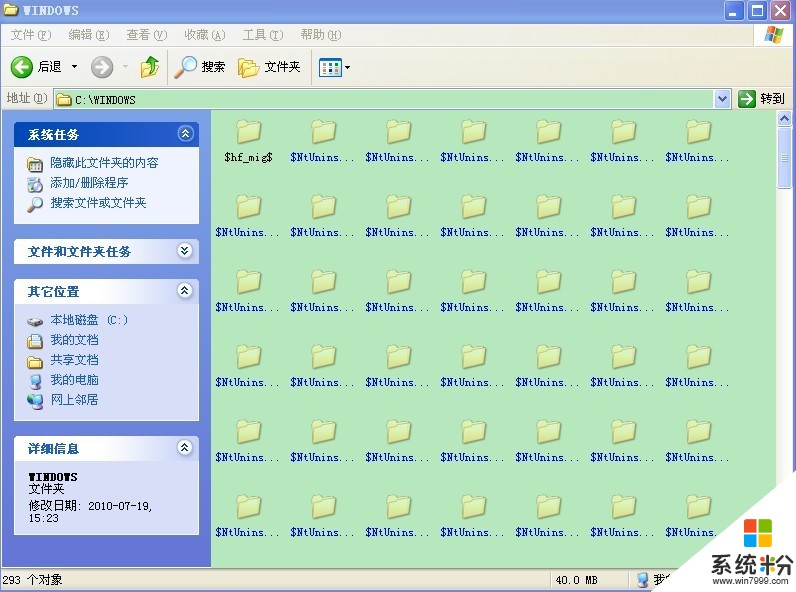Screen dimensions: 796x592
Task: Click the 后退 (Back) button label
Action: tap(49, 67)
